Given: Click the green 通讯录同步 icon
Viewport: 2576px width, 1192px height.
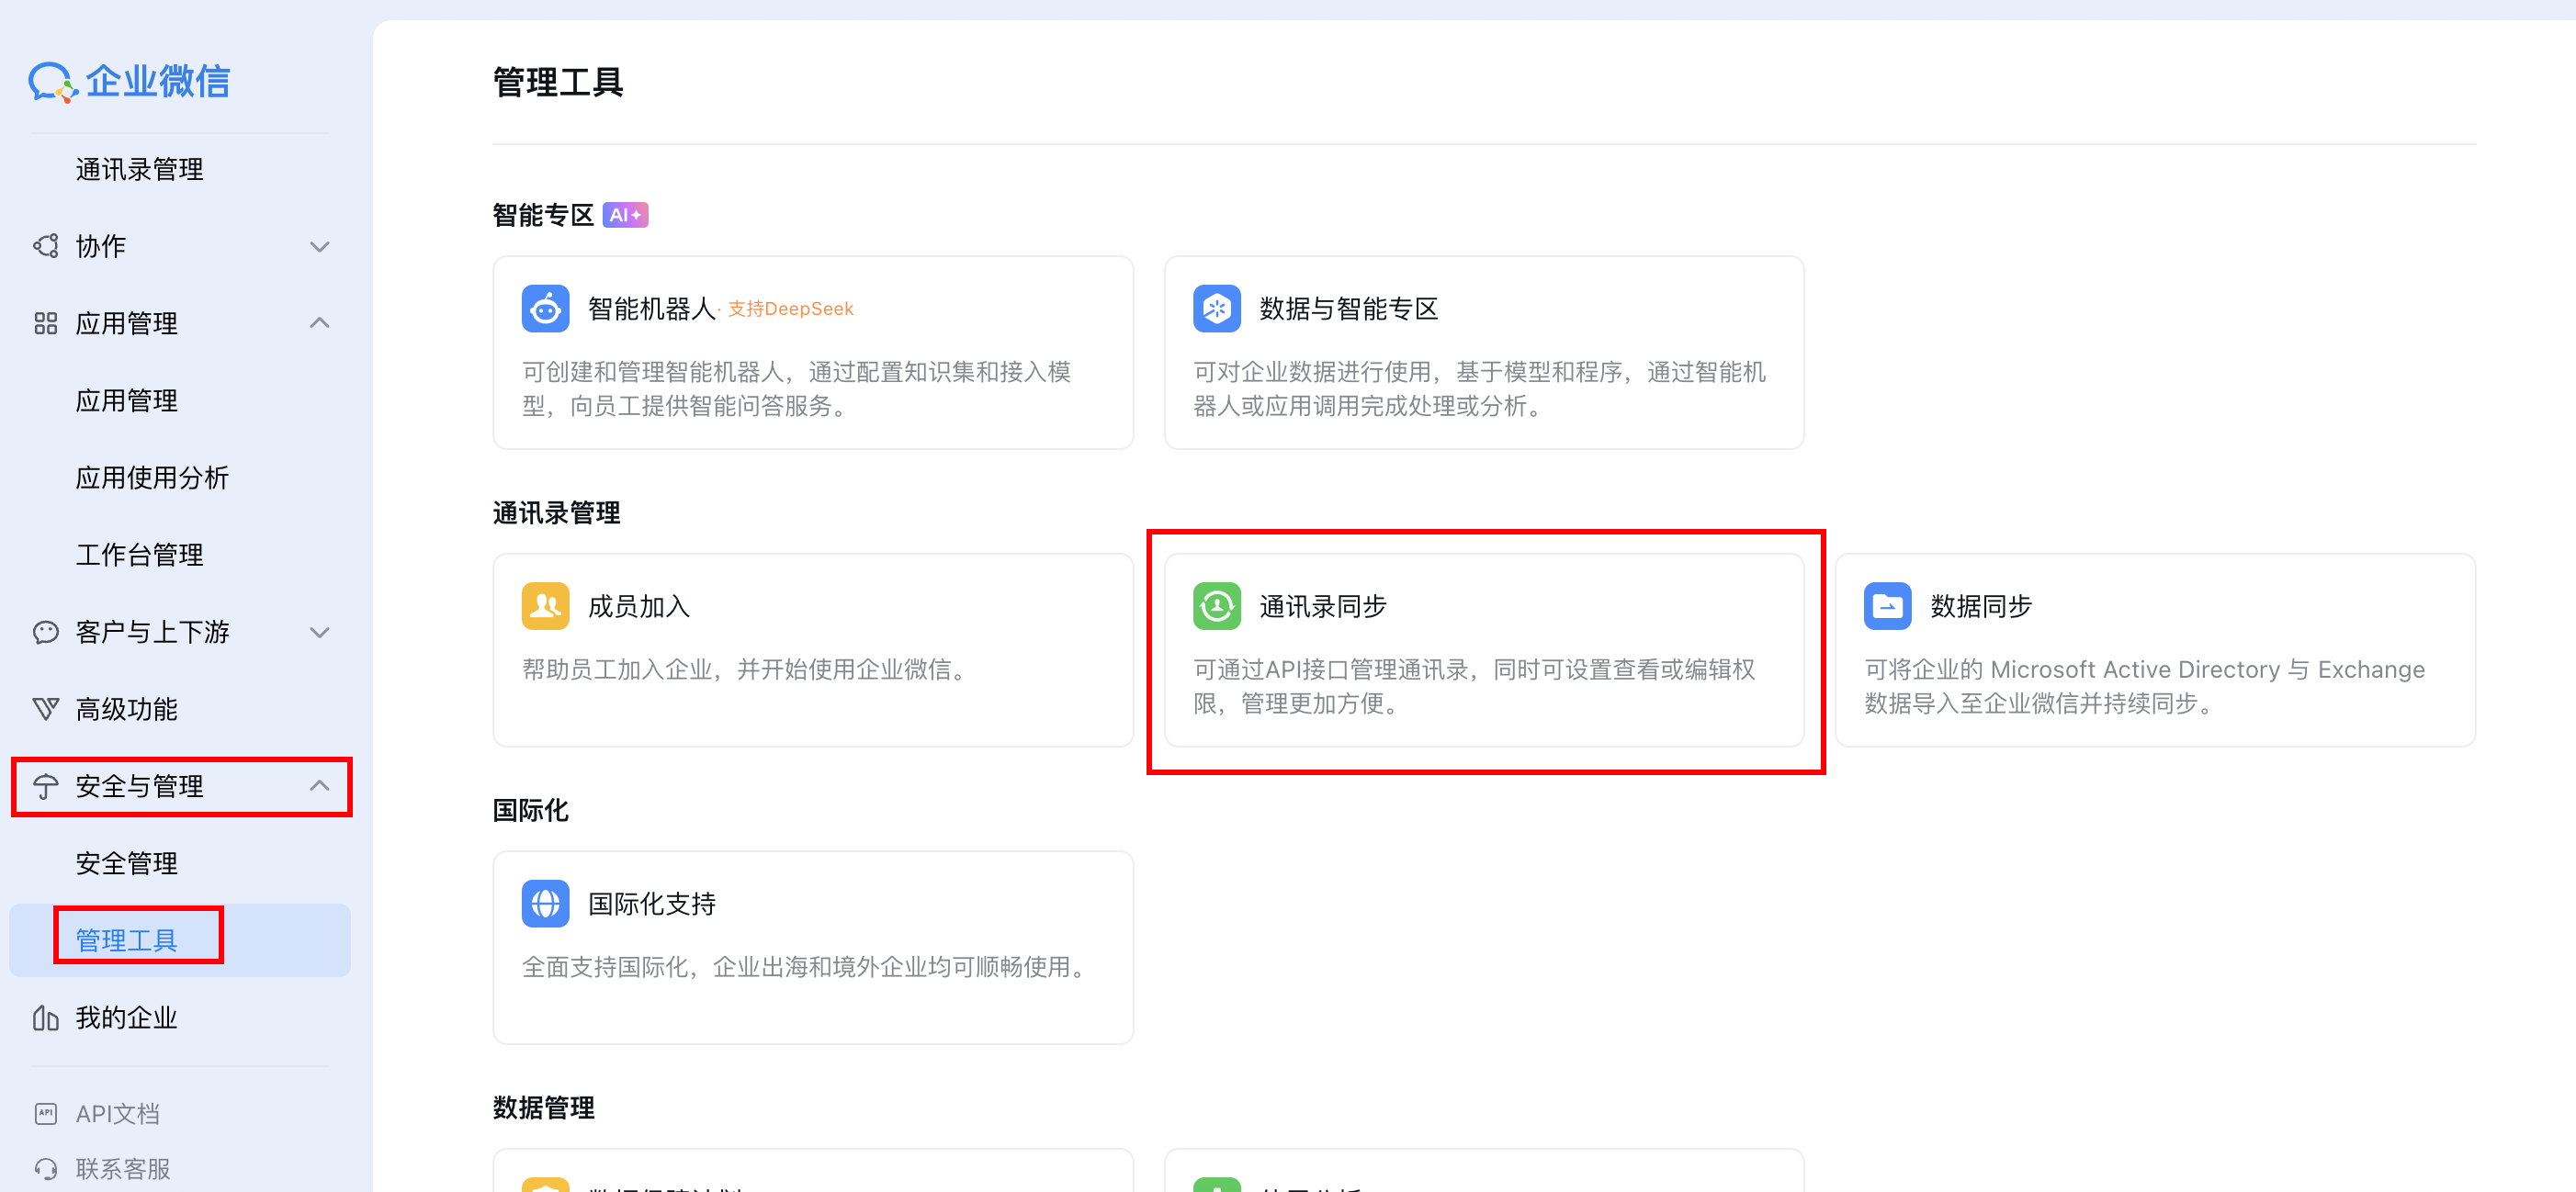Looking at the screenshot, I should [x=1216, y=606].
